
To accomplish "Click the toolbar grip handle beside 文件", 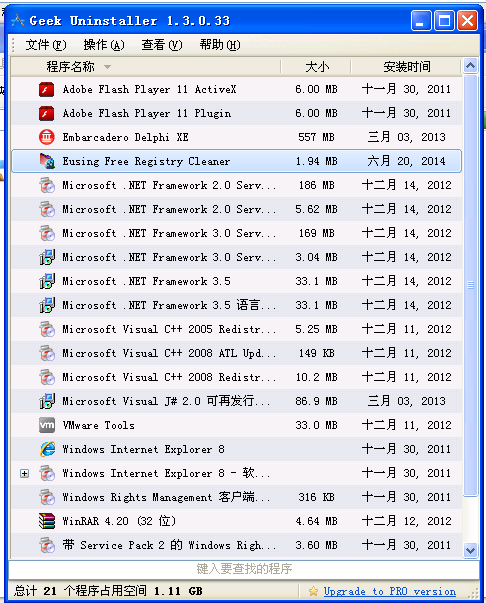I will [x=13, y=45].
